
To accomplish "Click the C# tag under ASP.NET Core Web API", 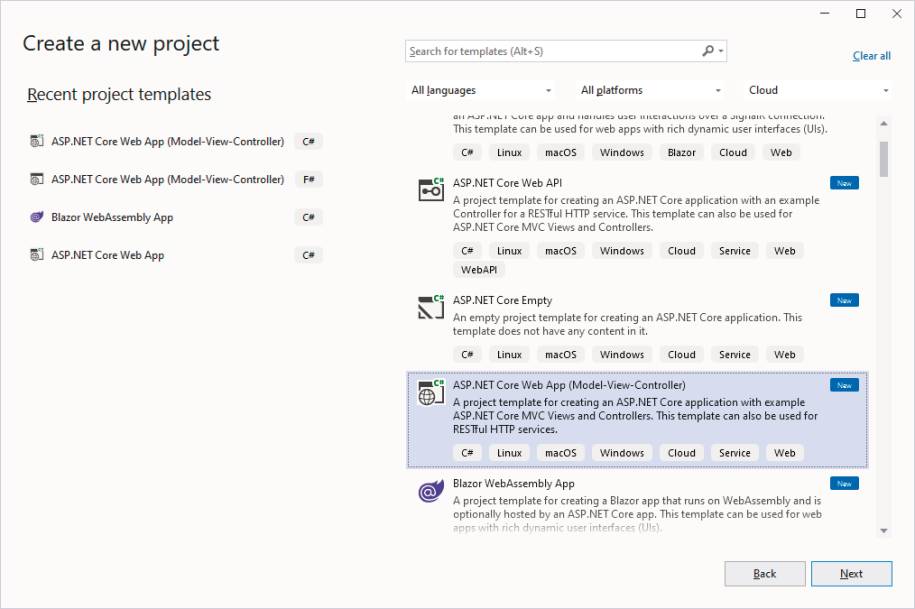I will pyautogui.click(x=467, y=251).
